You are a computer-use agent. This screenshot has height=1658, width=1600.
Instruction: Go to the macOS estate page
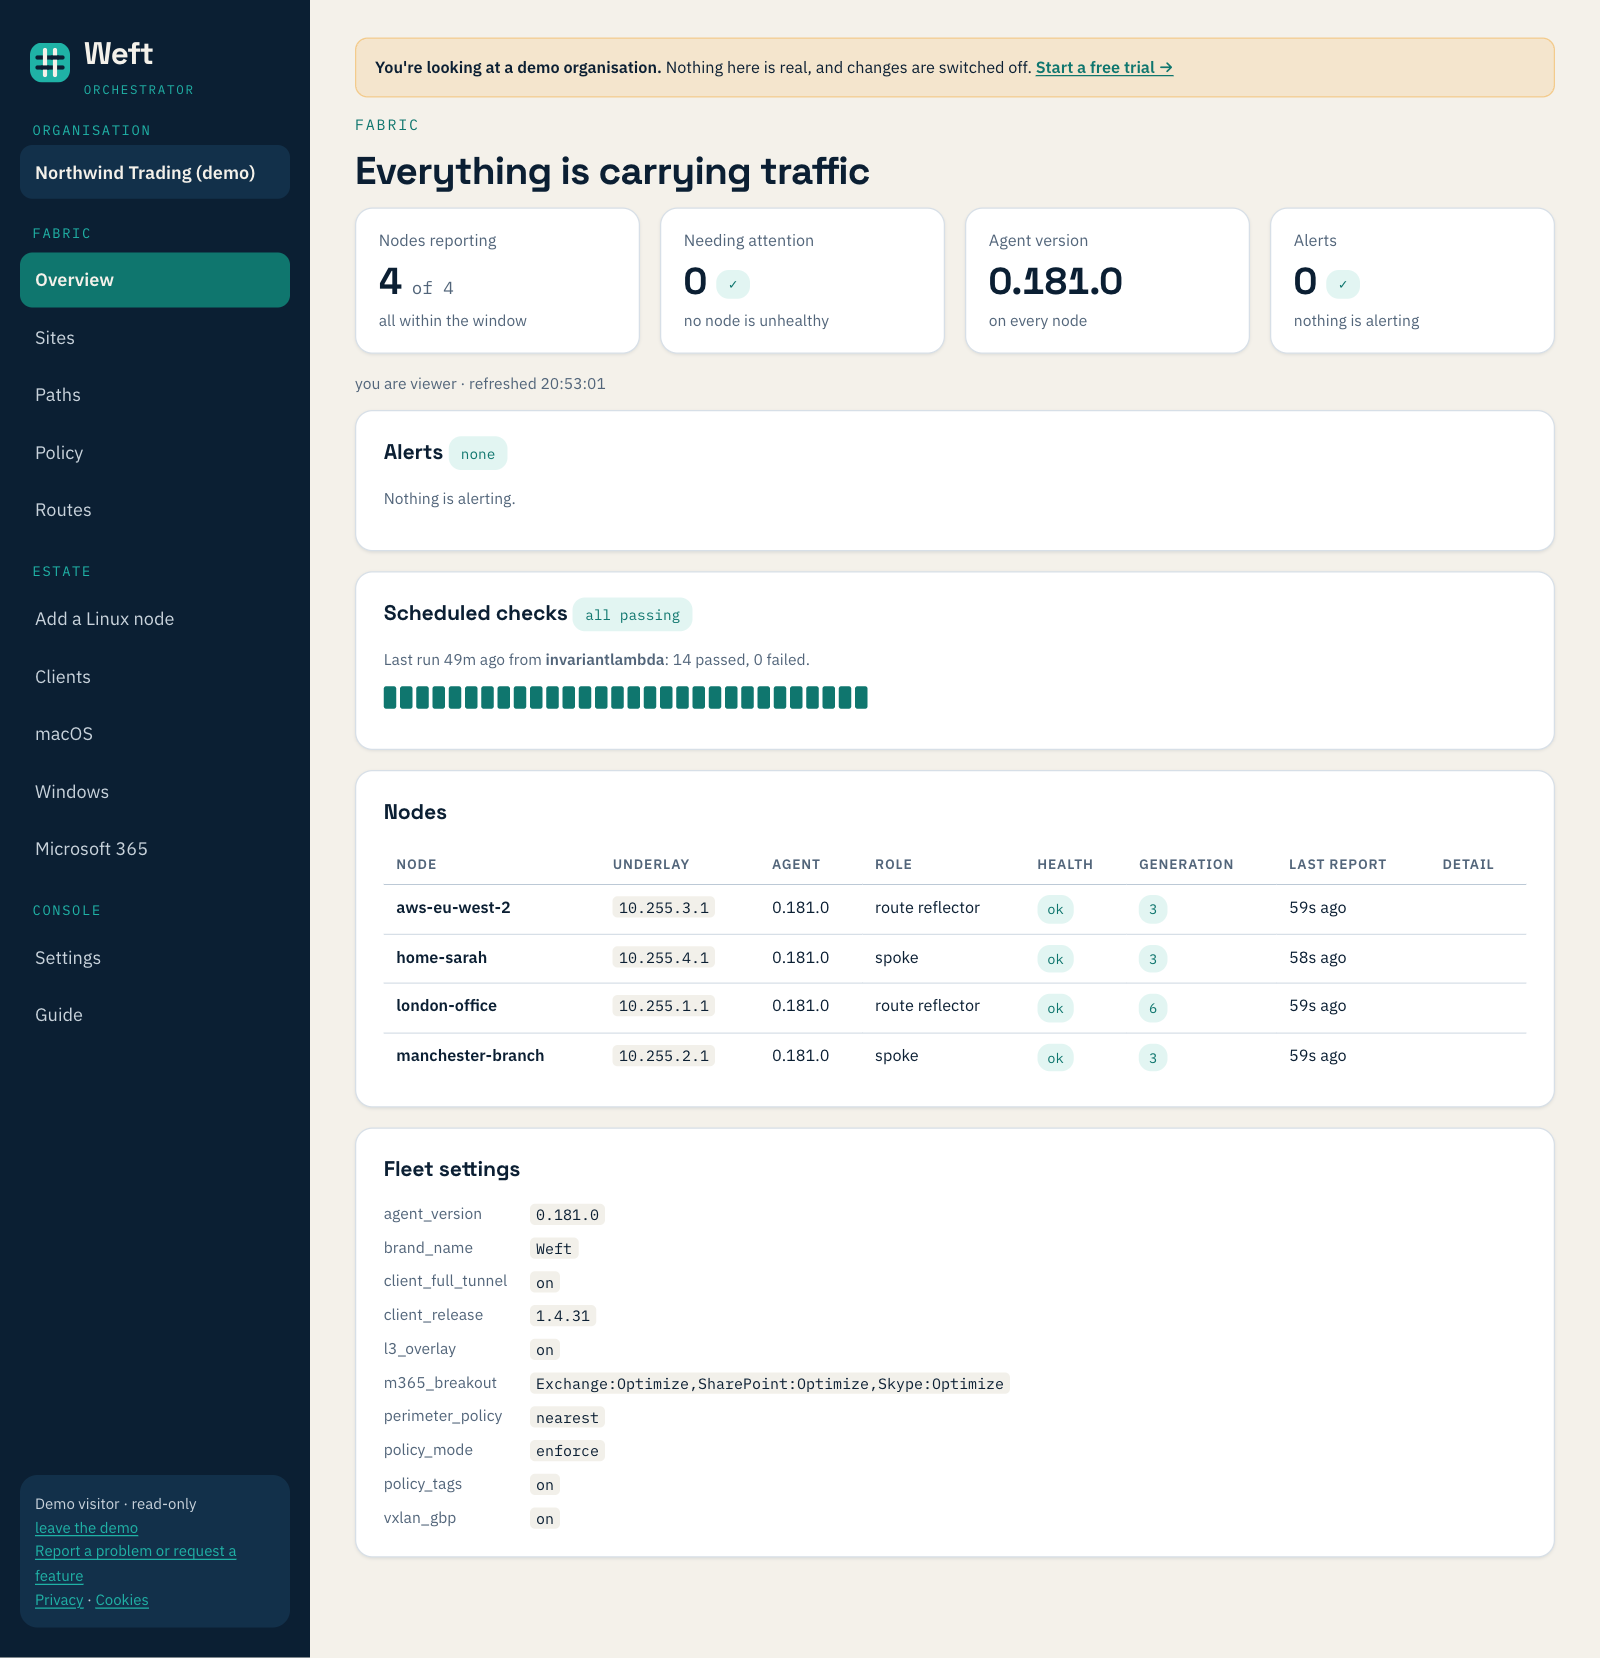point(155,734)
